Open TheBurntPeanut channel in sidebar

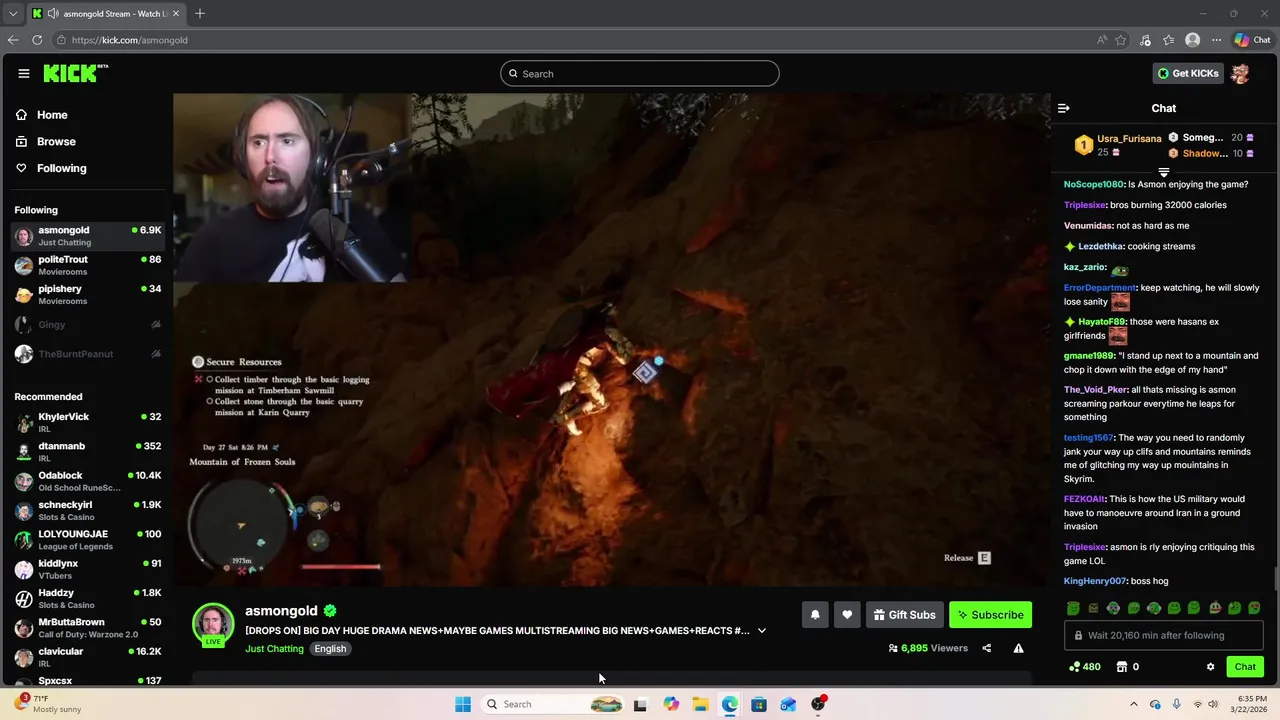[x=87, y=354]
